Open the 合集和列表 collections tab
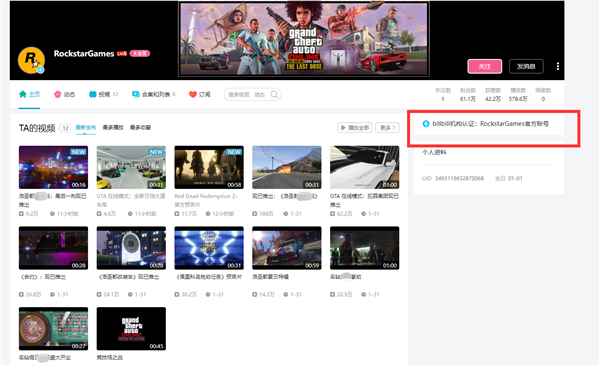Image resolution: width=600 pixels, height=366 pixels. (x=153, y=94)
